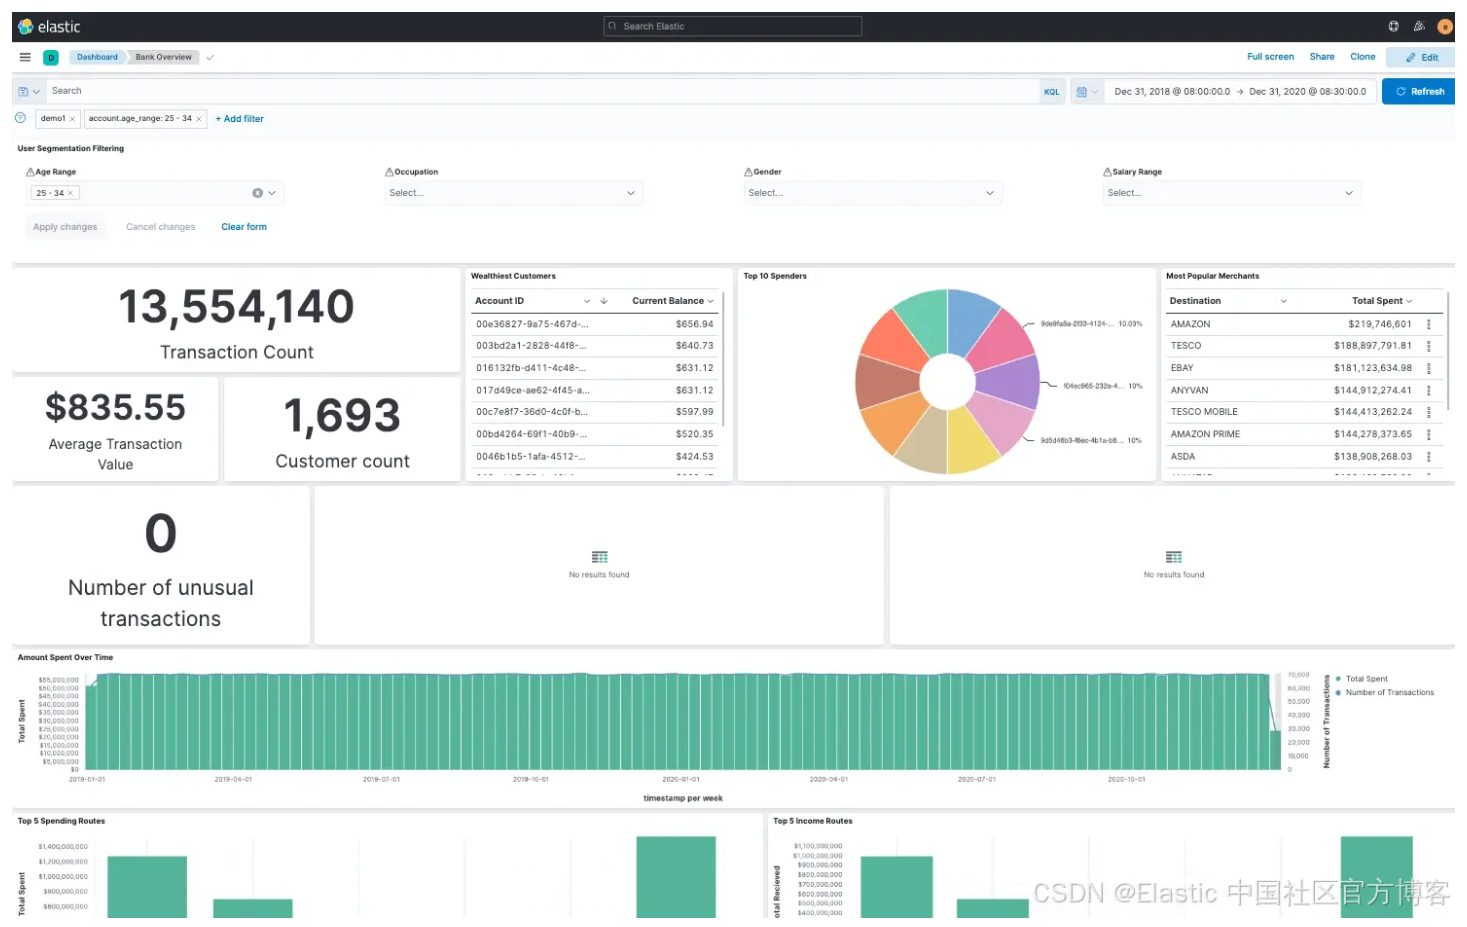
Task: Click the 1,693 Customer count metric
Action: [342, 415]
